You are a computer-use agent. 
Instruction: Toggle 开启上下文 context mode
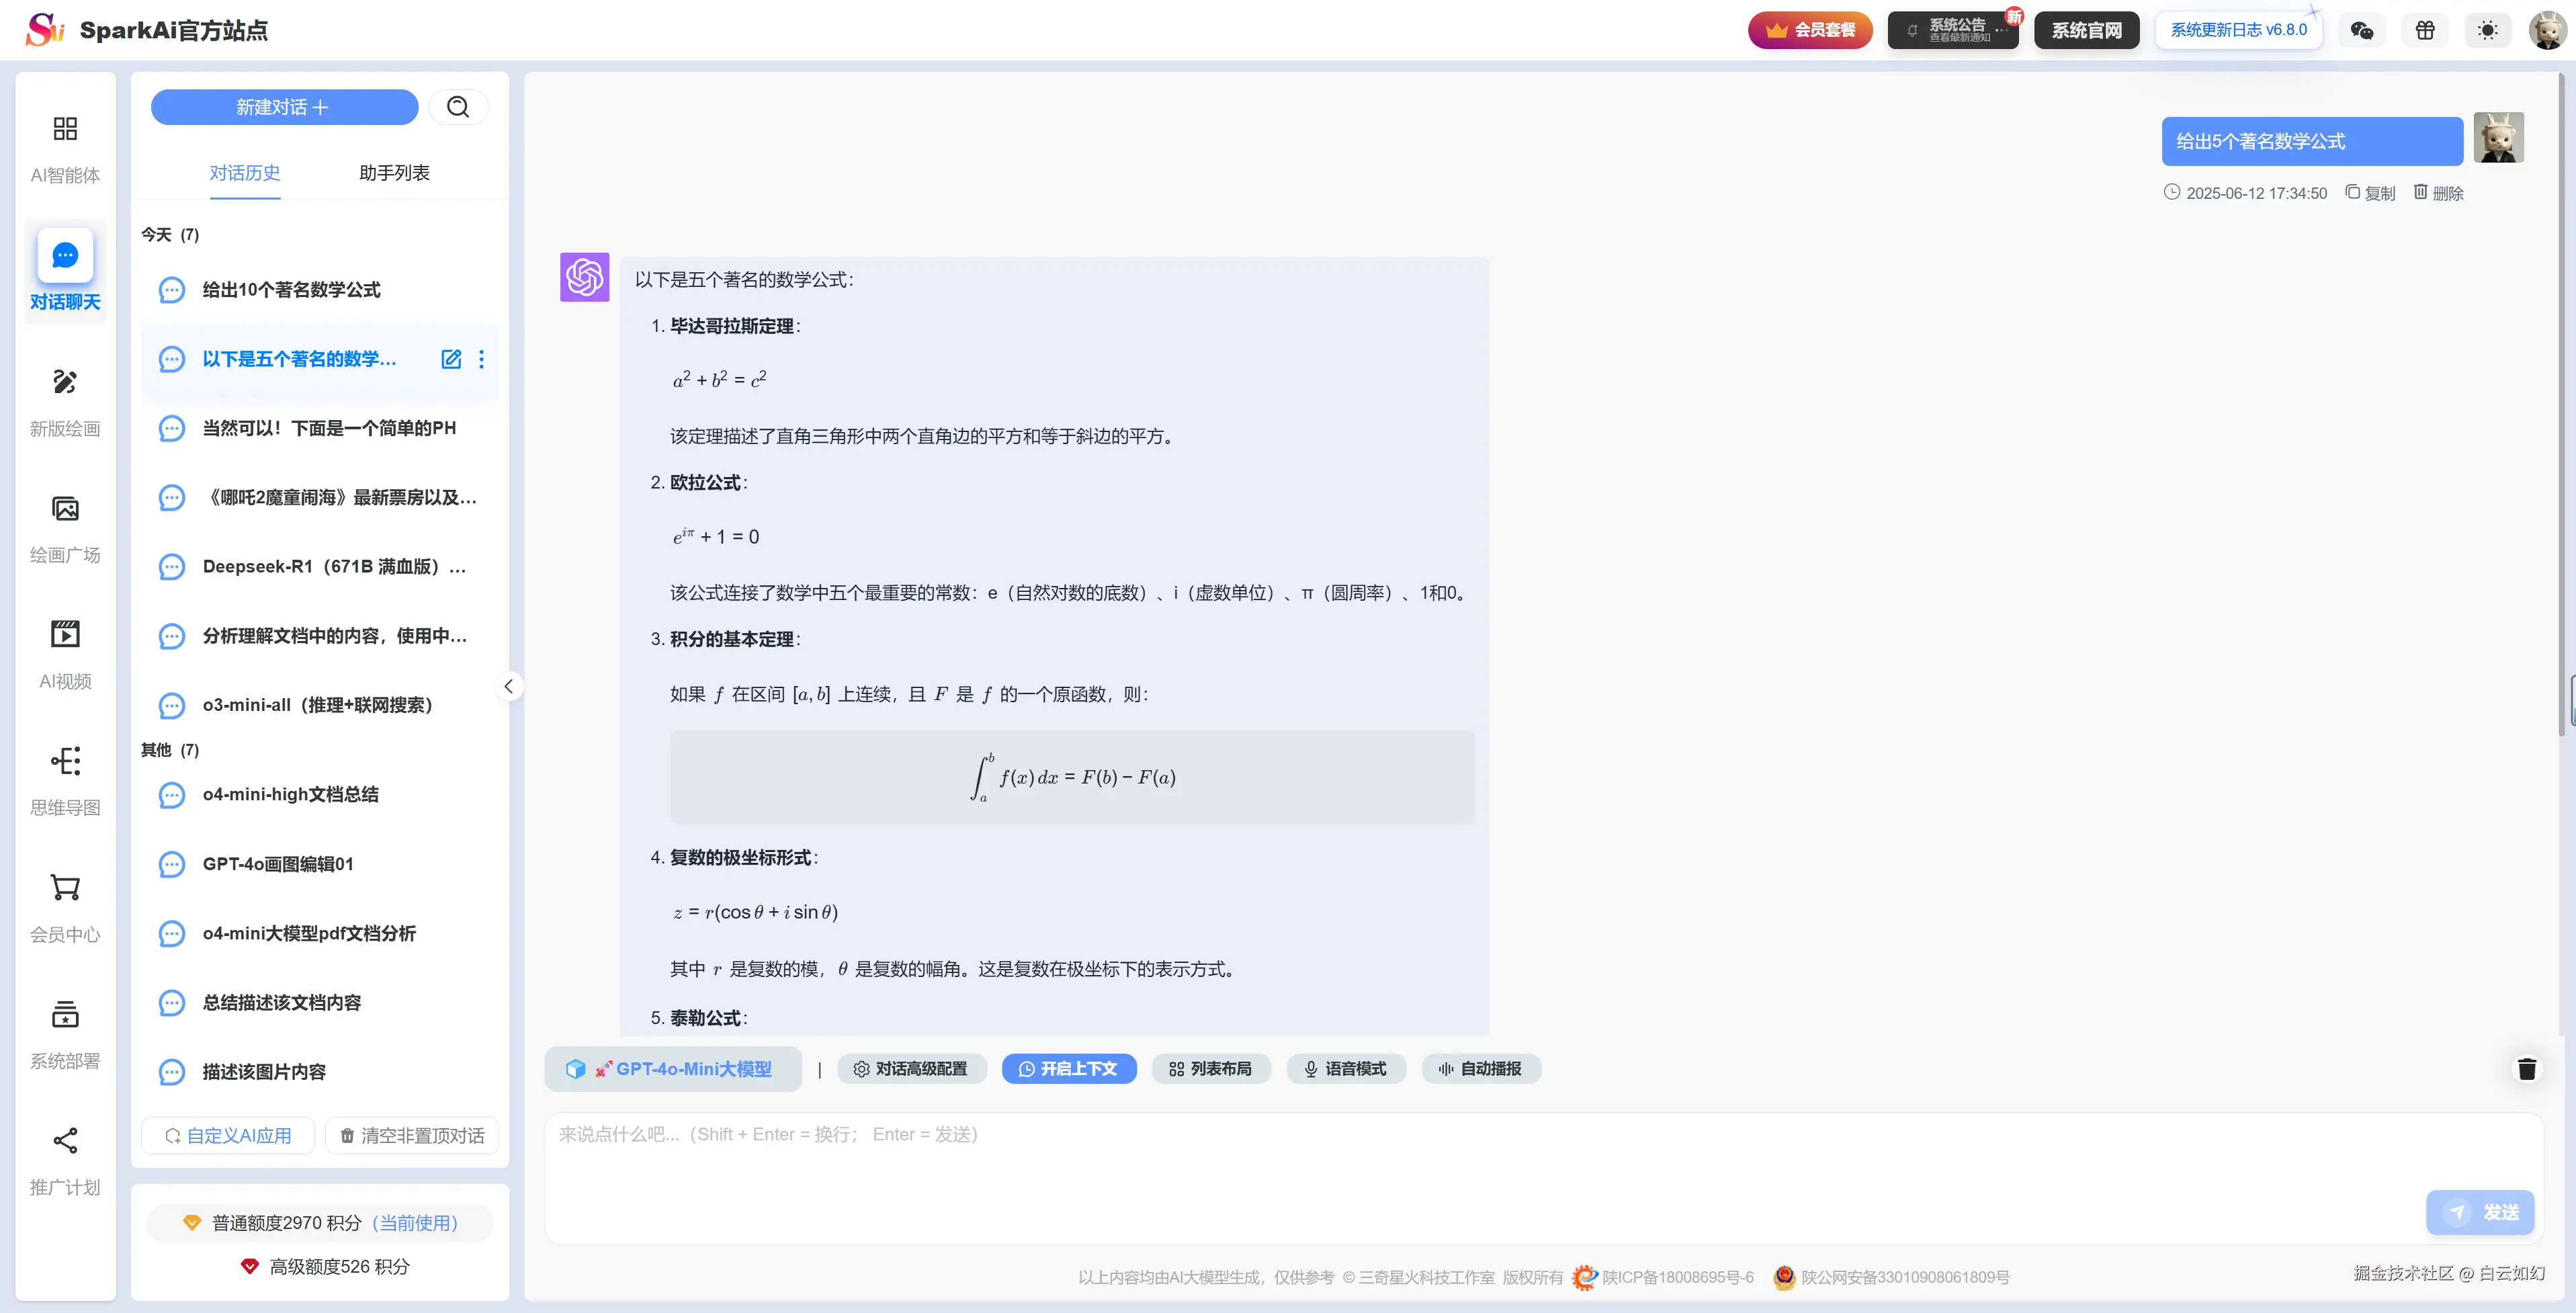pos(1068,1068)
